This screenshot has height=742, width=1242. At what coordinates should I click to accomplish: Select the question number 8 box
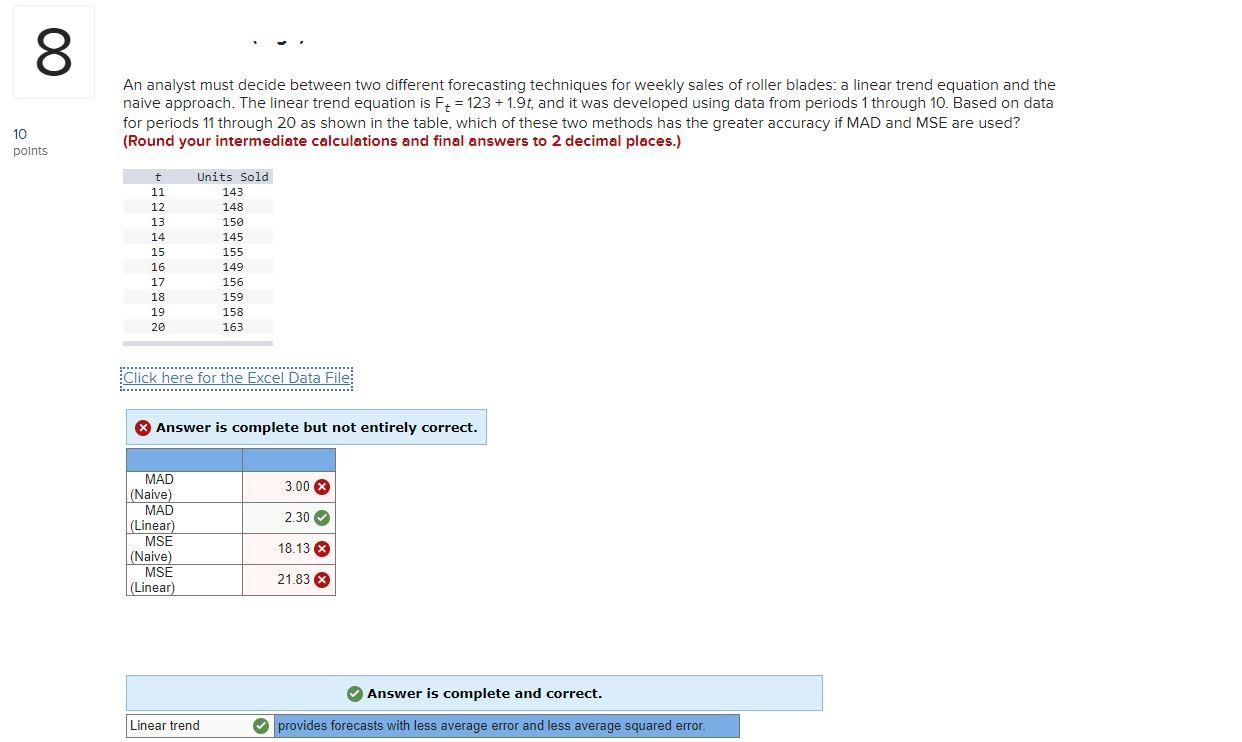(53, 52)
